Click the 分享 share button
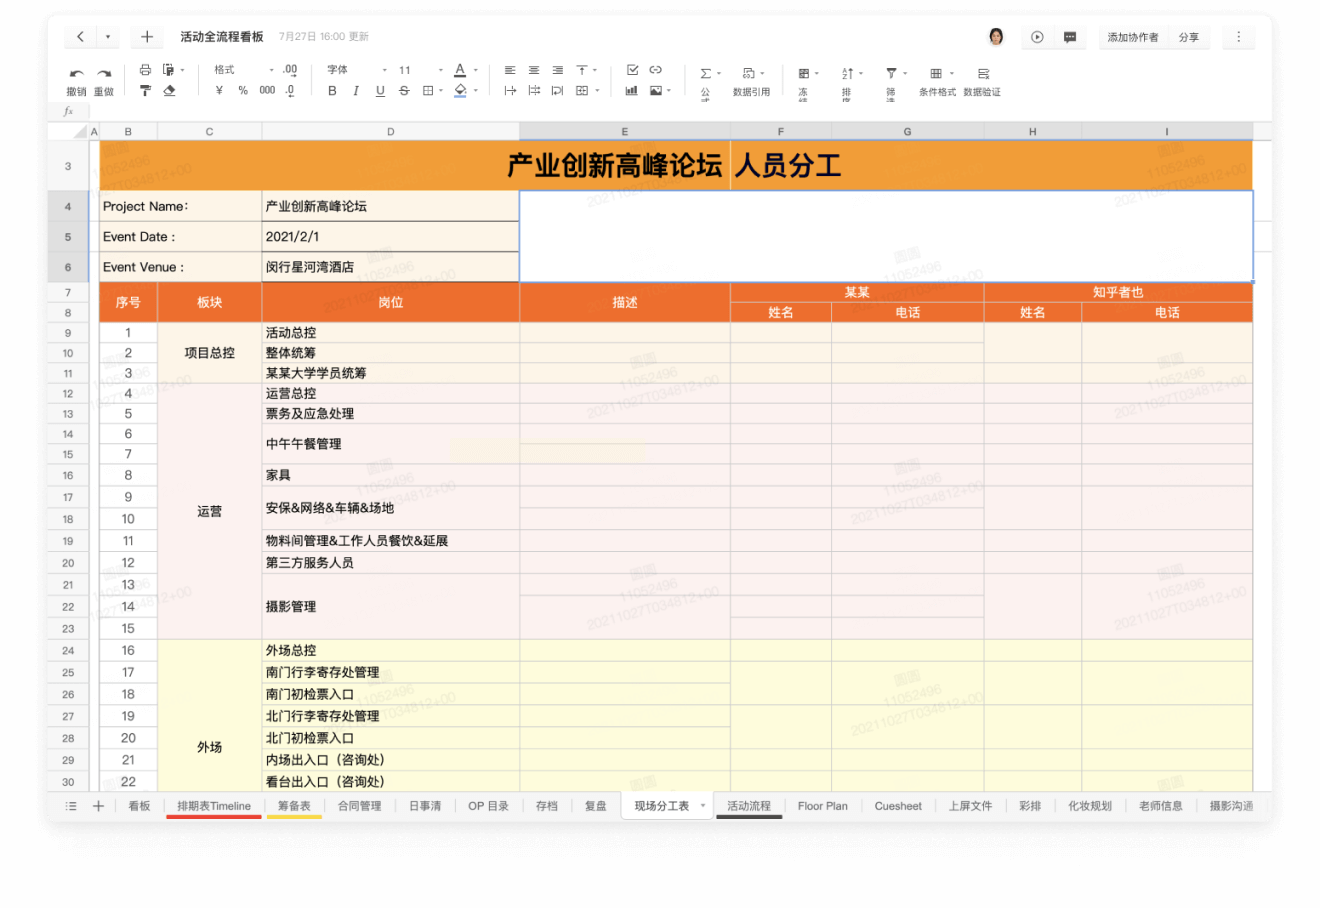Image resolution: width=1320 pixels, height=908 pixels. click(x=1188, y=37)
